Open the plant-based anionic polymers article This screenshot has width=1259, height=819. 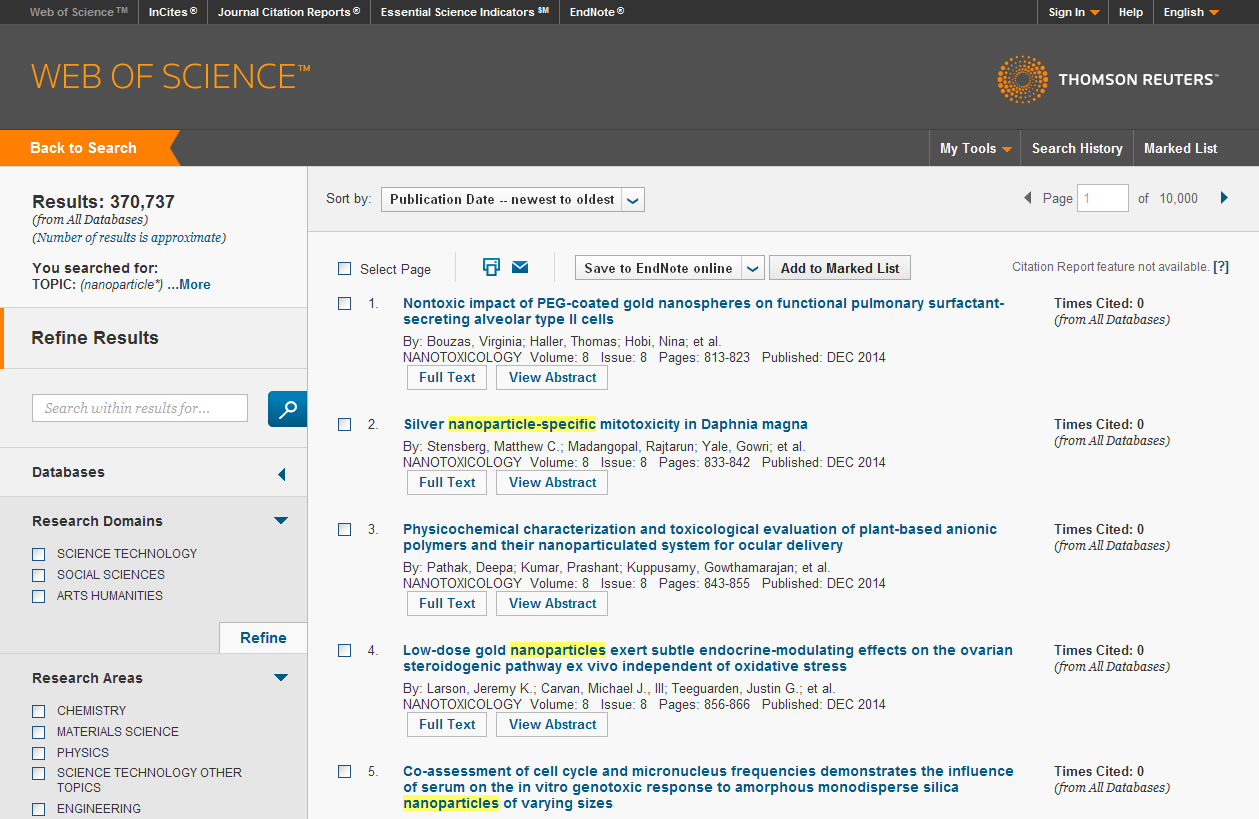pos(700,537)
